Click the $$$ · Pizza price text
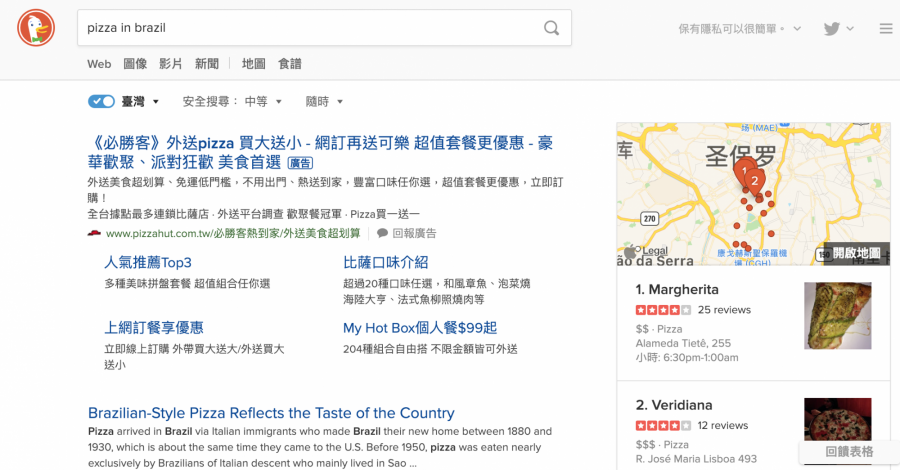900x470 pixels. click(662, 445)
